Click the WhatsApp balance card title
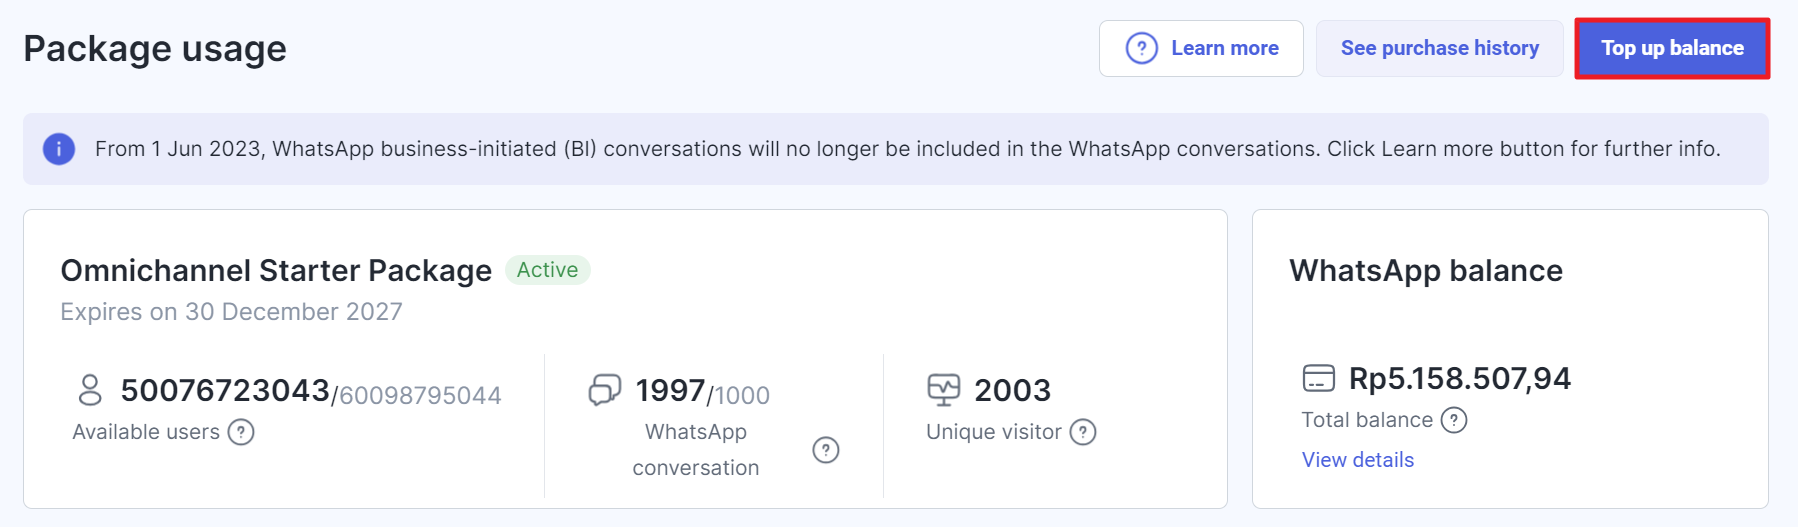This screenshot has width=1798, height=527. (1425, 271)
